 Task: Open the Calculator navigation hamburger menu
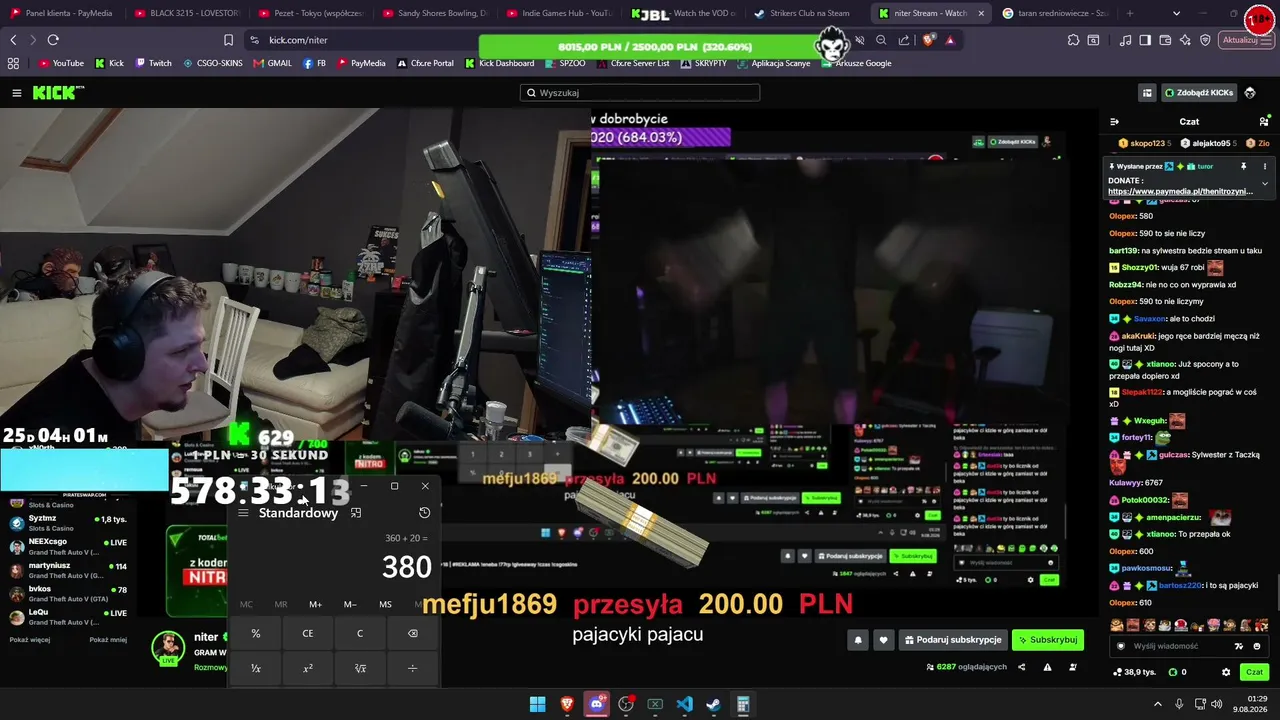click(243, 513)
